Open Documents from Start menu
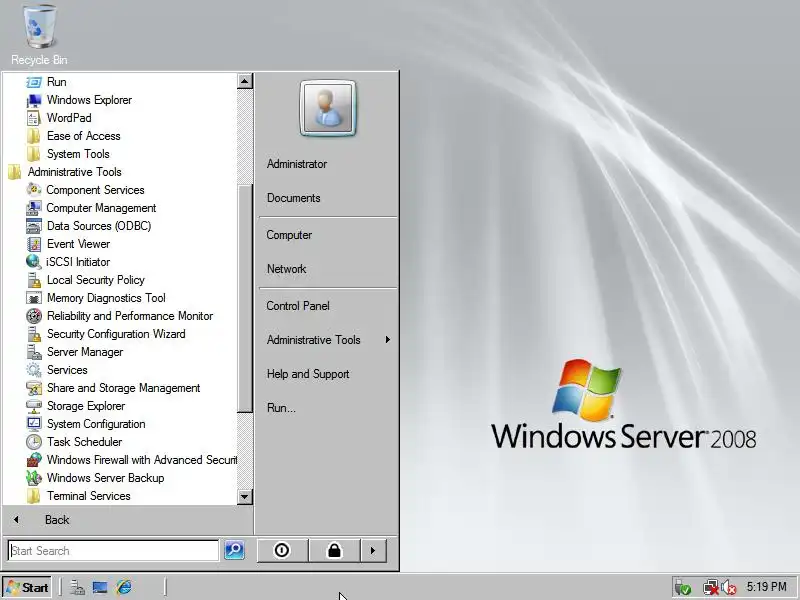This screenshot has height=600, width=800. 293,198
